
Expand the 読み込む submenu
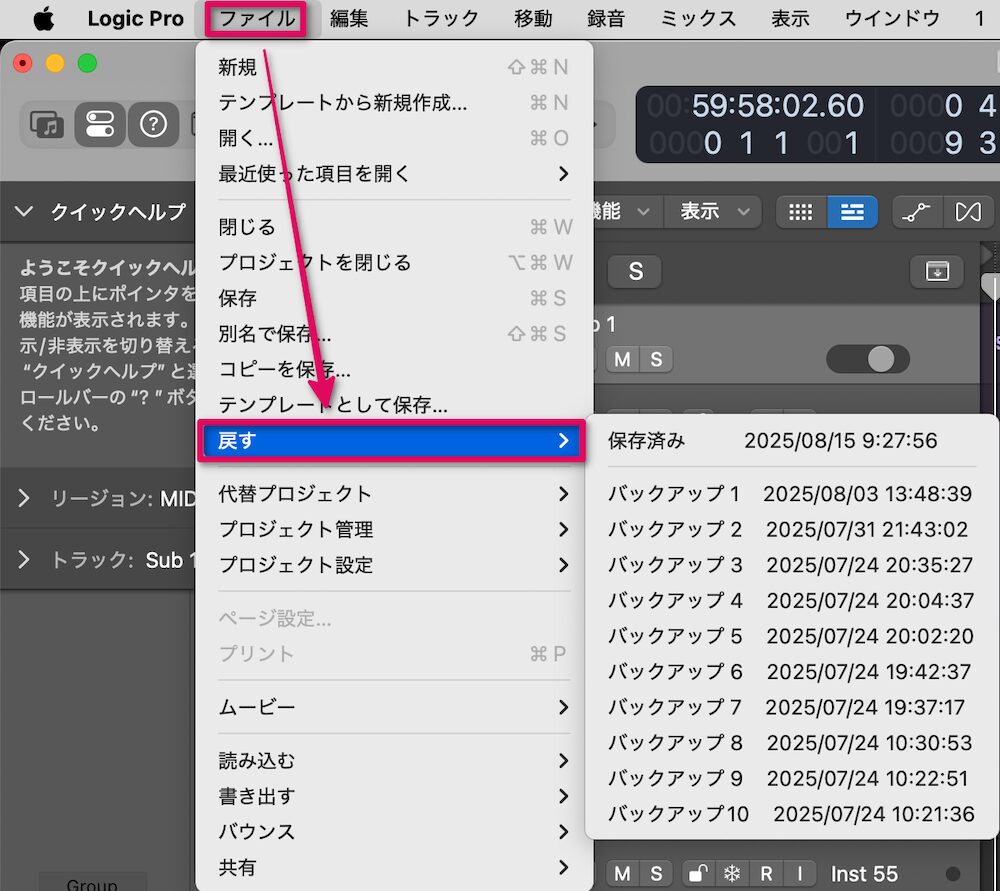click(393, 761)
